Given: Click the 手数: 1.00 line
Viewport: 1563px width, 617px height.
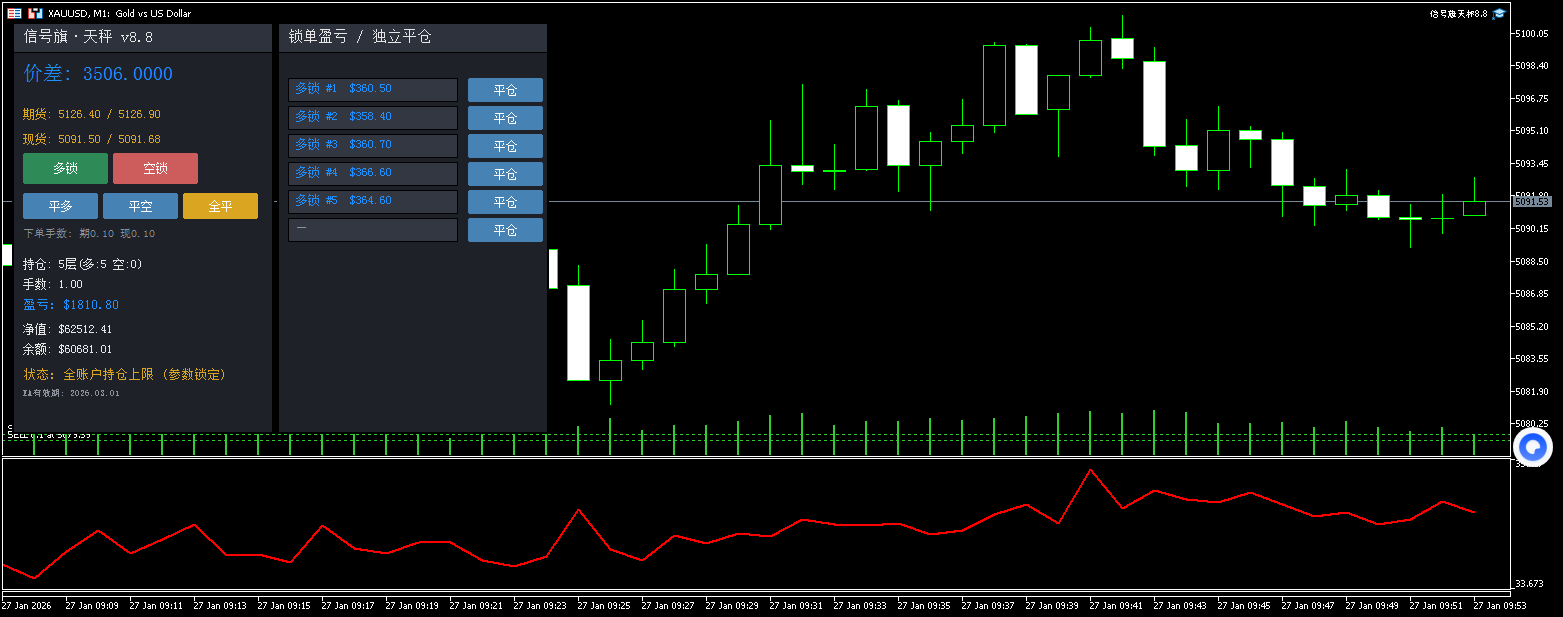Looking at the screenshot, I should (53, 284).
